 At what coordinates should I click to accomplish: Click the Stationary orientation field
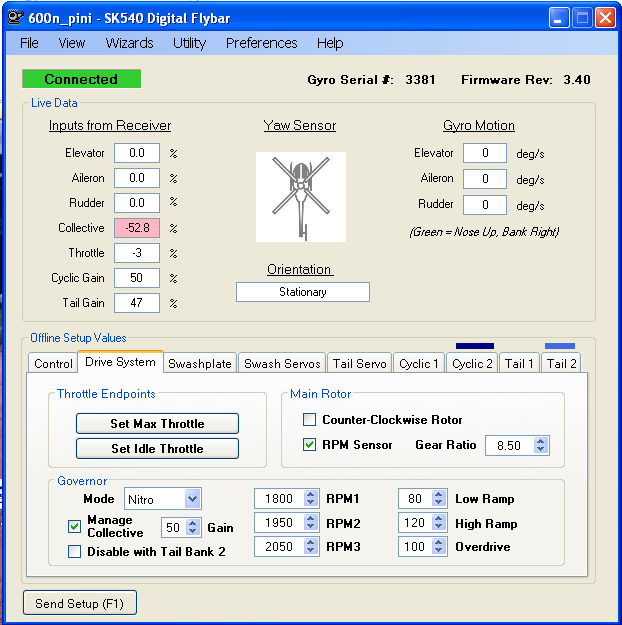[x=303, y=292]
